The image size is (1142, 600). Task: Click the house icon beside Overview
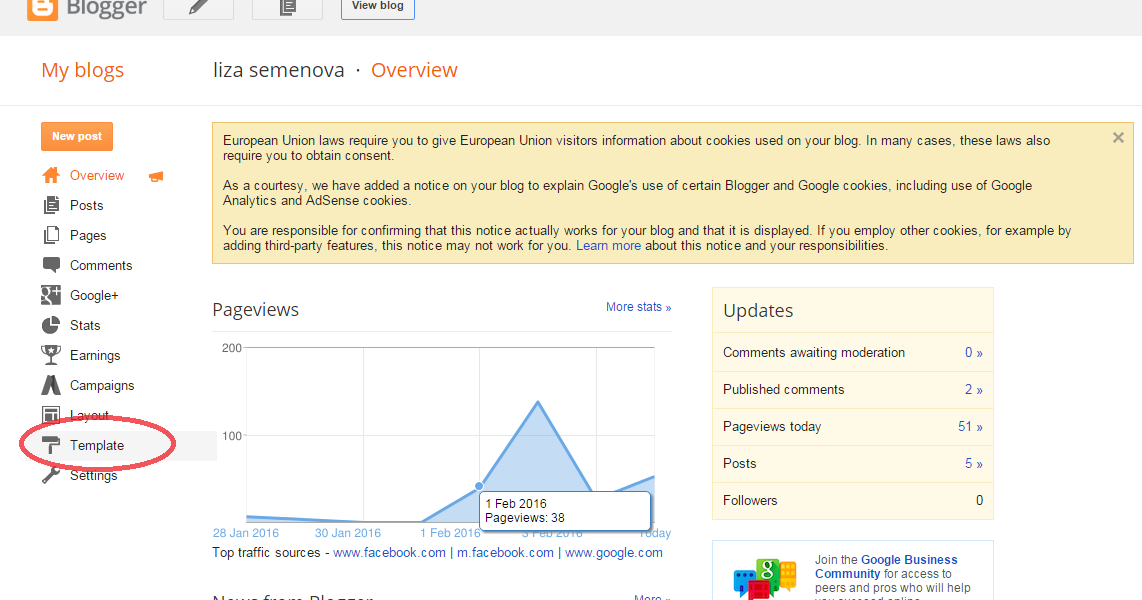[51, 175]
